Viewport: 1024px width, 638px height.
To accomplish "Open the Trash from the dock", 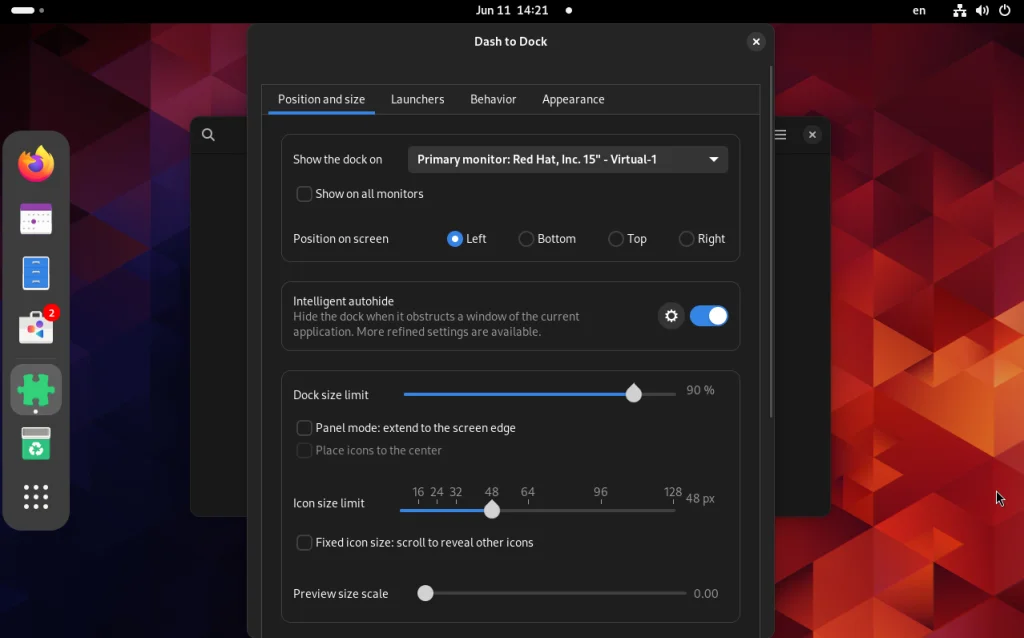I will [x=36, y=444].
